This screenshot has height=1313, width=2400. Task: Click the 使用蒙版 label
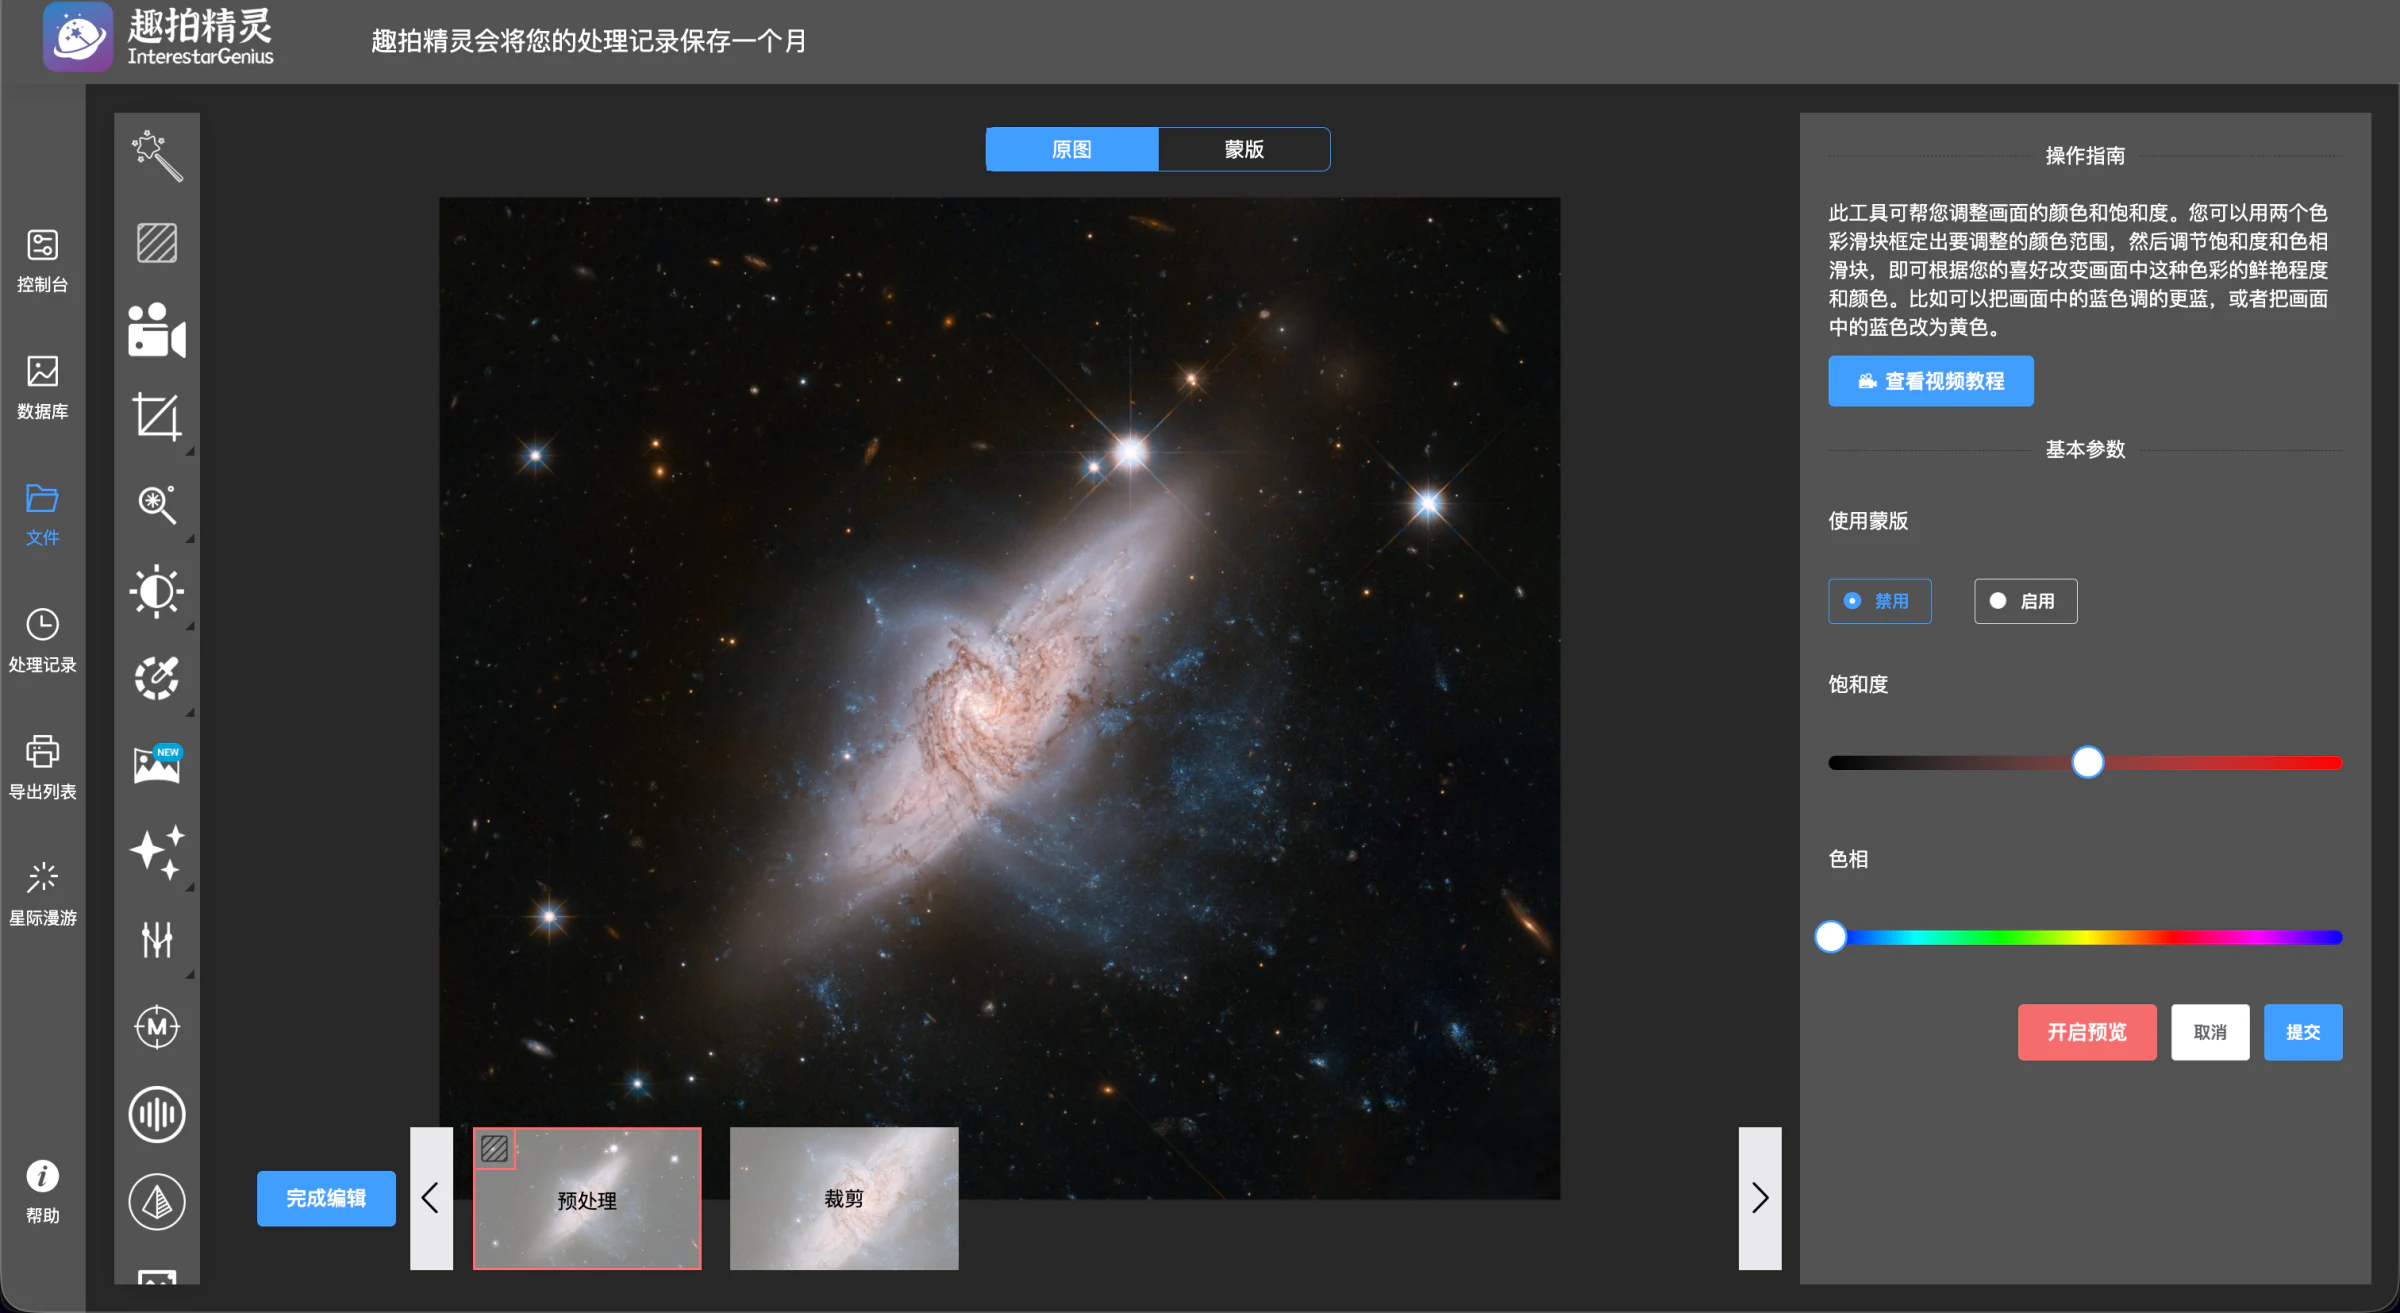(1868, 520)
